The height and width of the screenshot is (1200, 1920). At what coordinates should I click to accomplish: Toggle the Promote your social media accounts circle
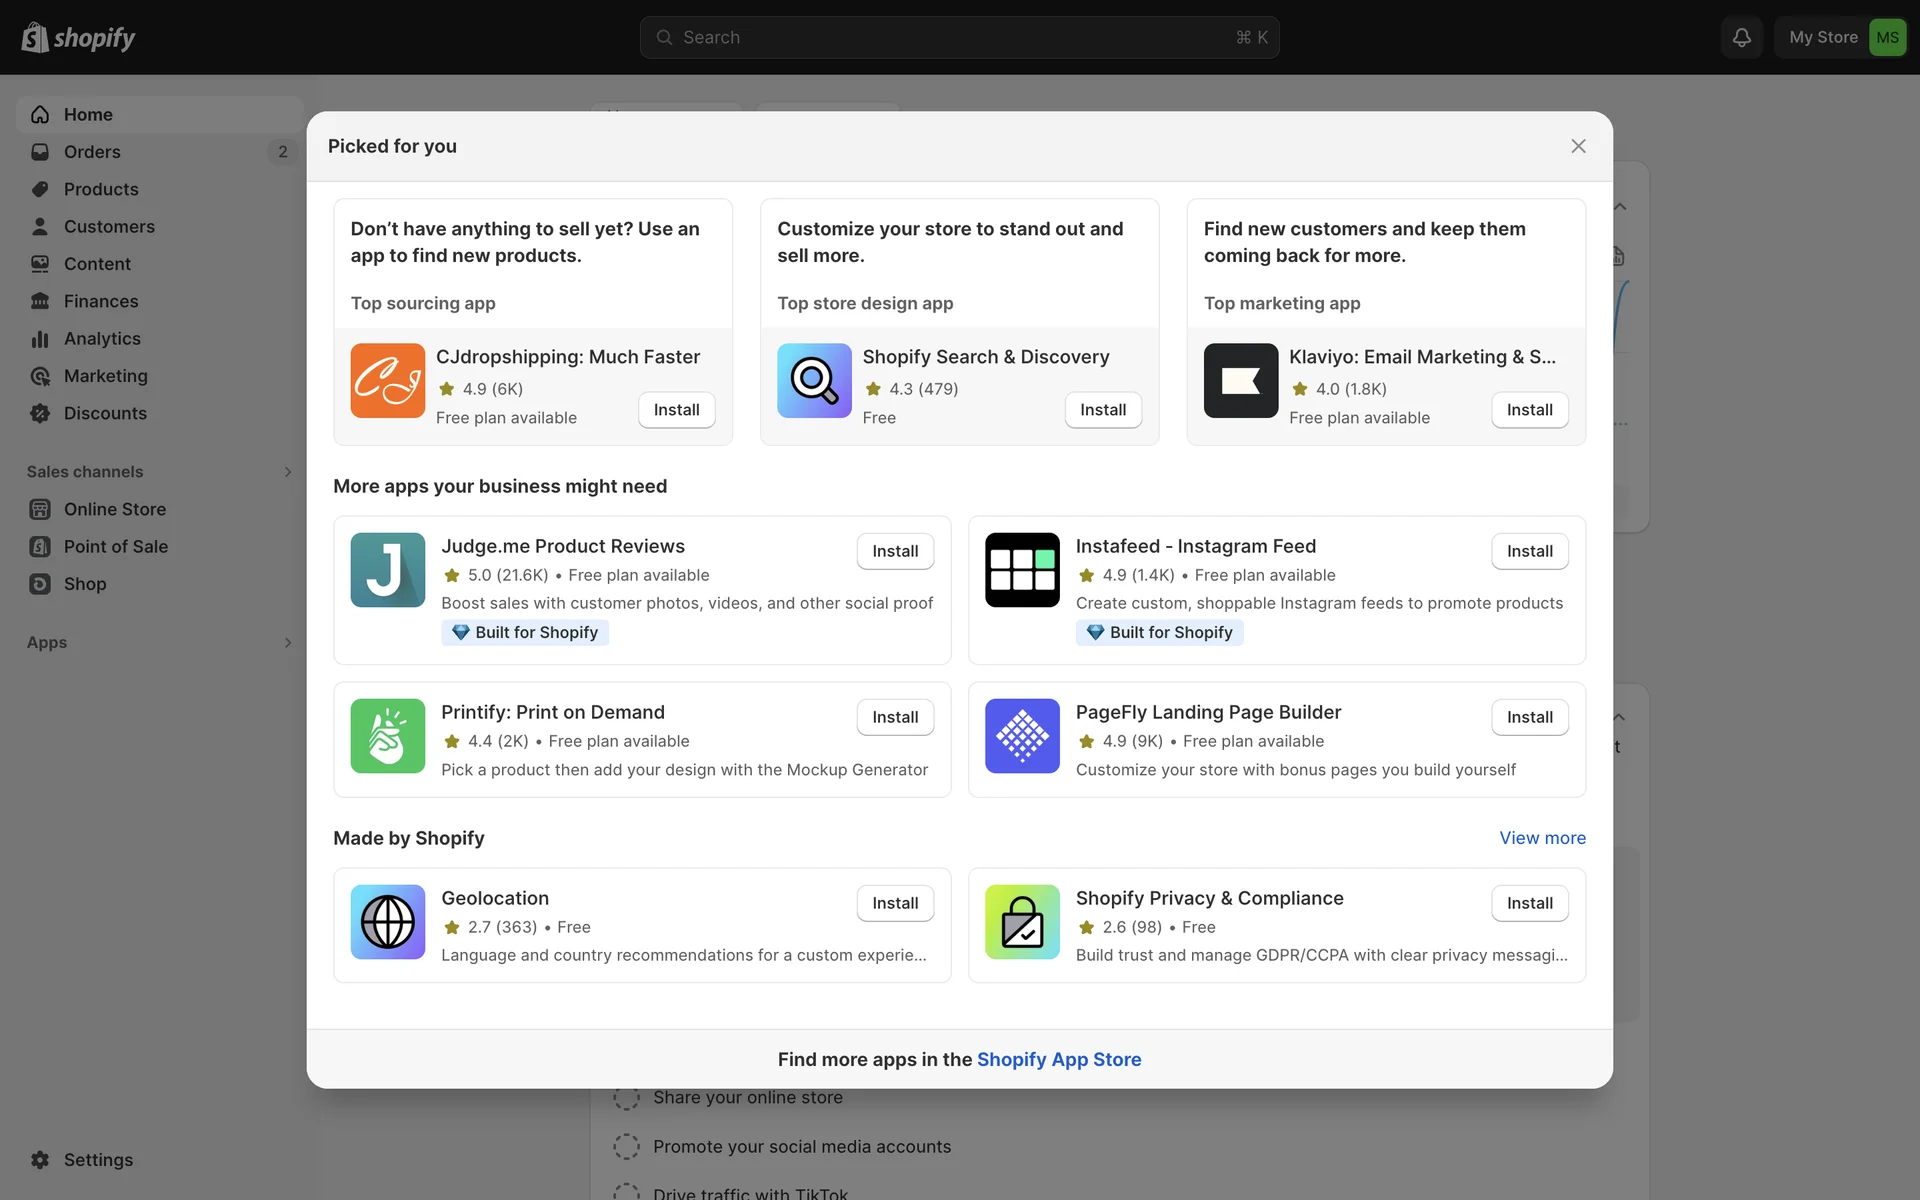pos(626,1146)
